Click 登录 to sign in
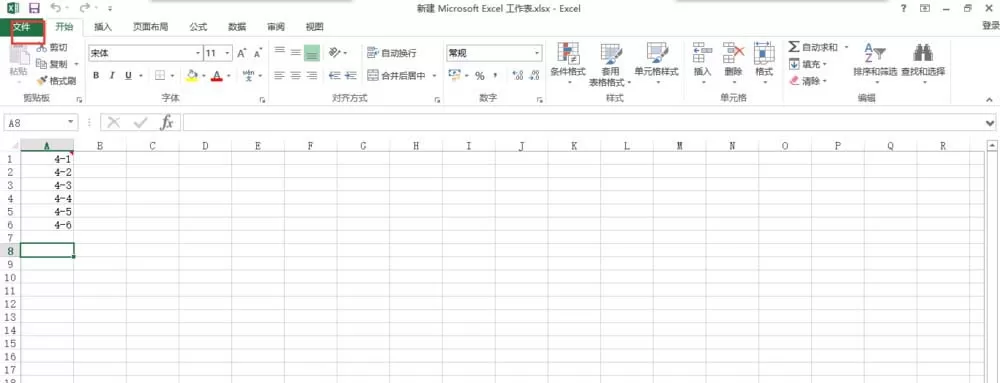 [x=990, y=25]
